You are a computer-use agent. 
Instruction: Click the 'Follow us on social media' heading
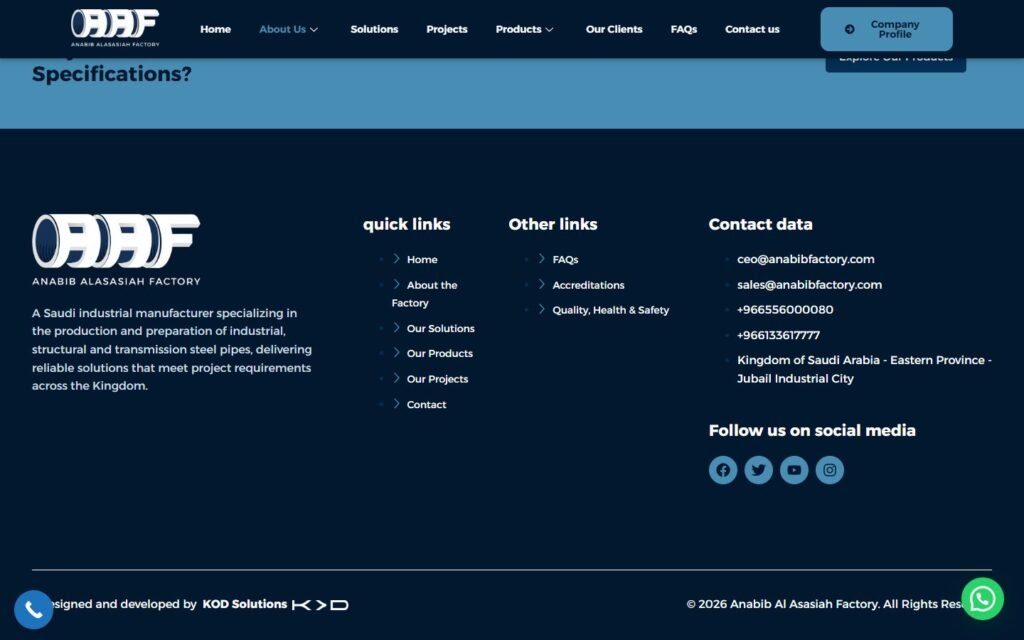[812, 430]
